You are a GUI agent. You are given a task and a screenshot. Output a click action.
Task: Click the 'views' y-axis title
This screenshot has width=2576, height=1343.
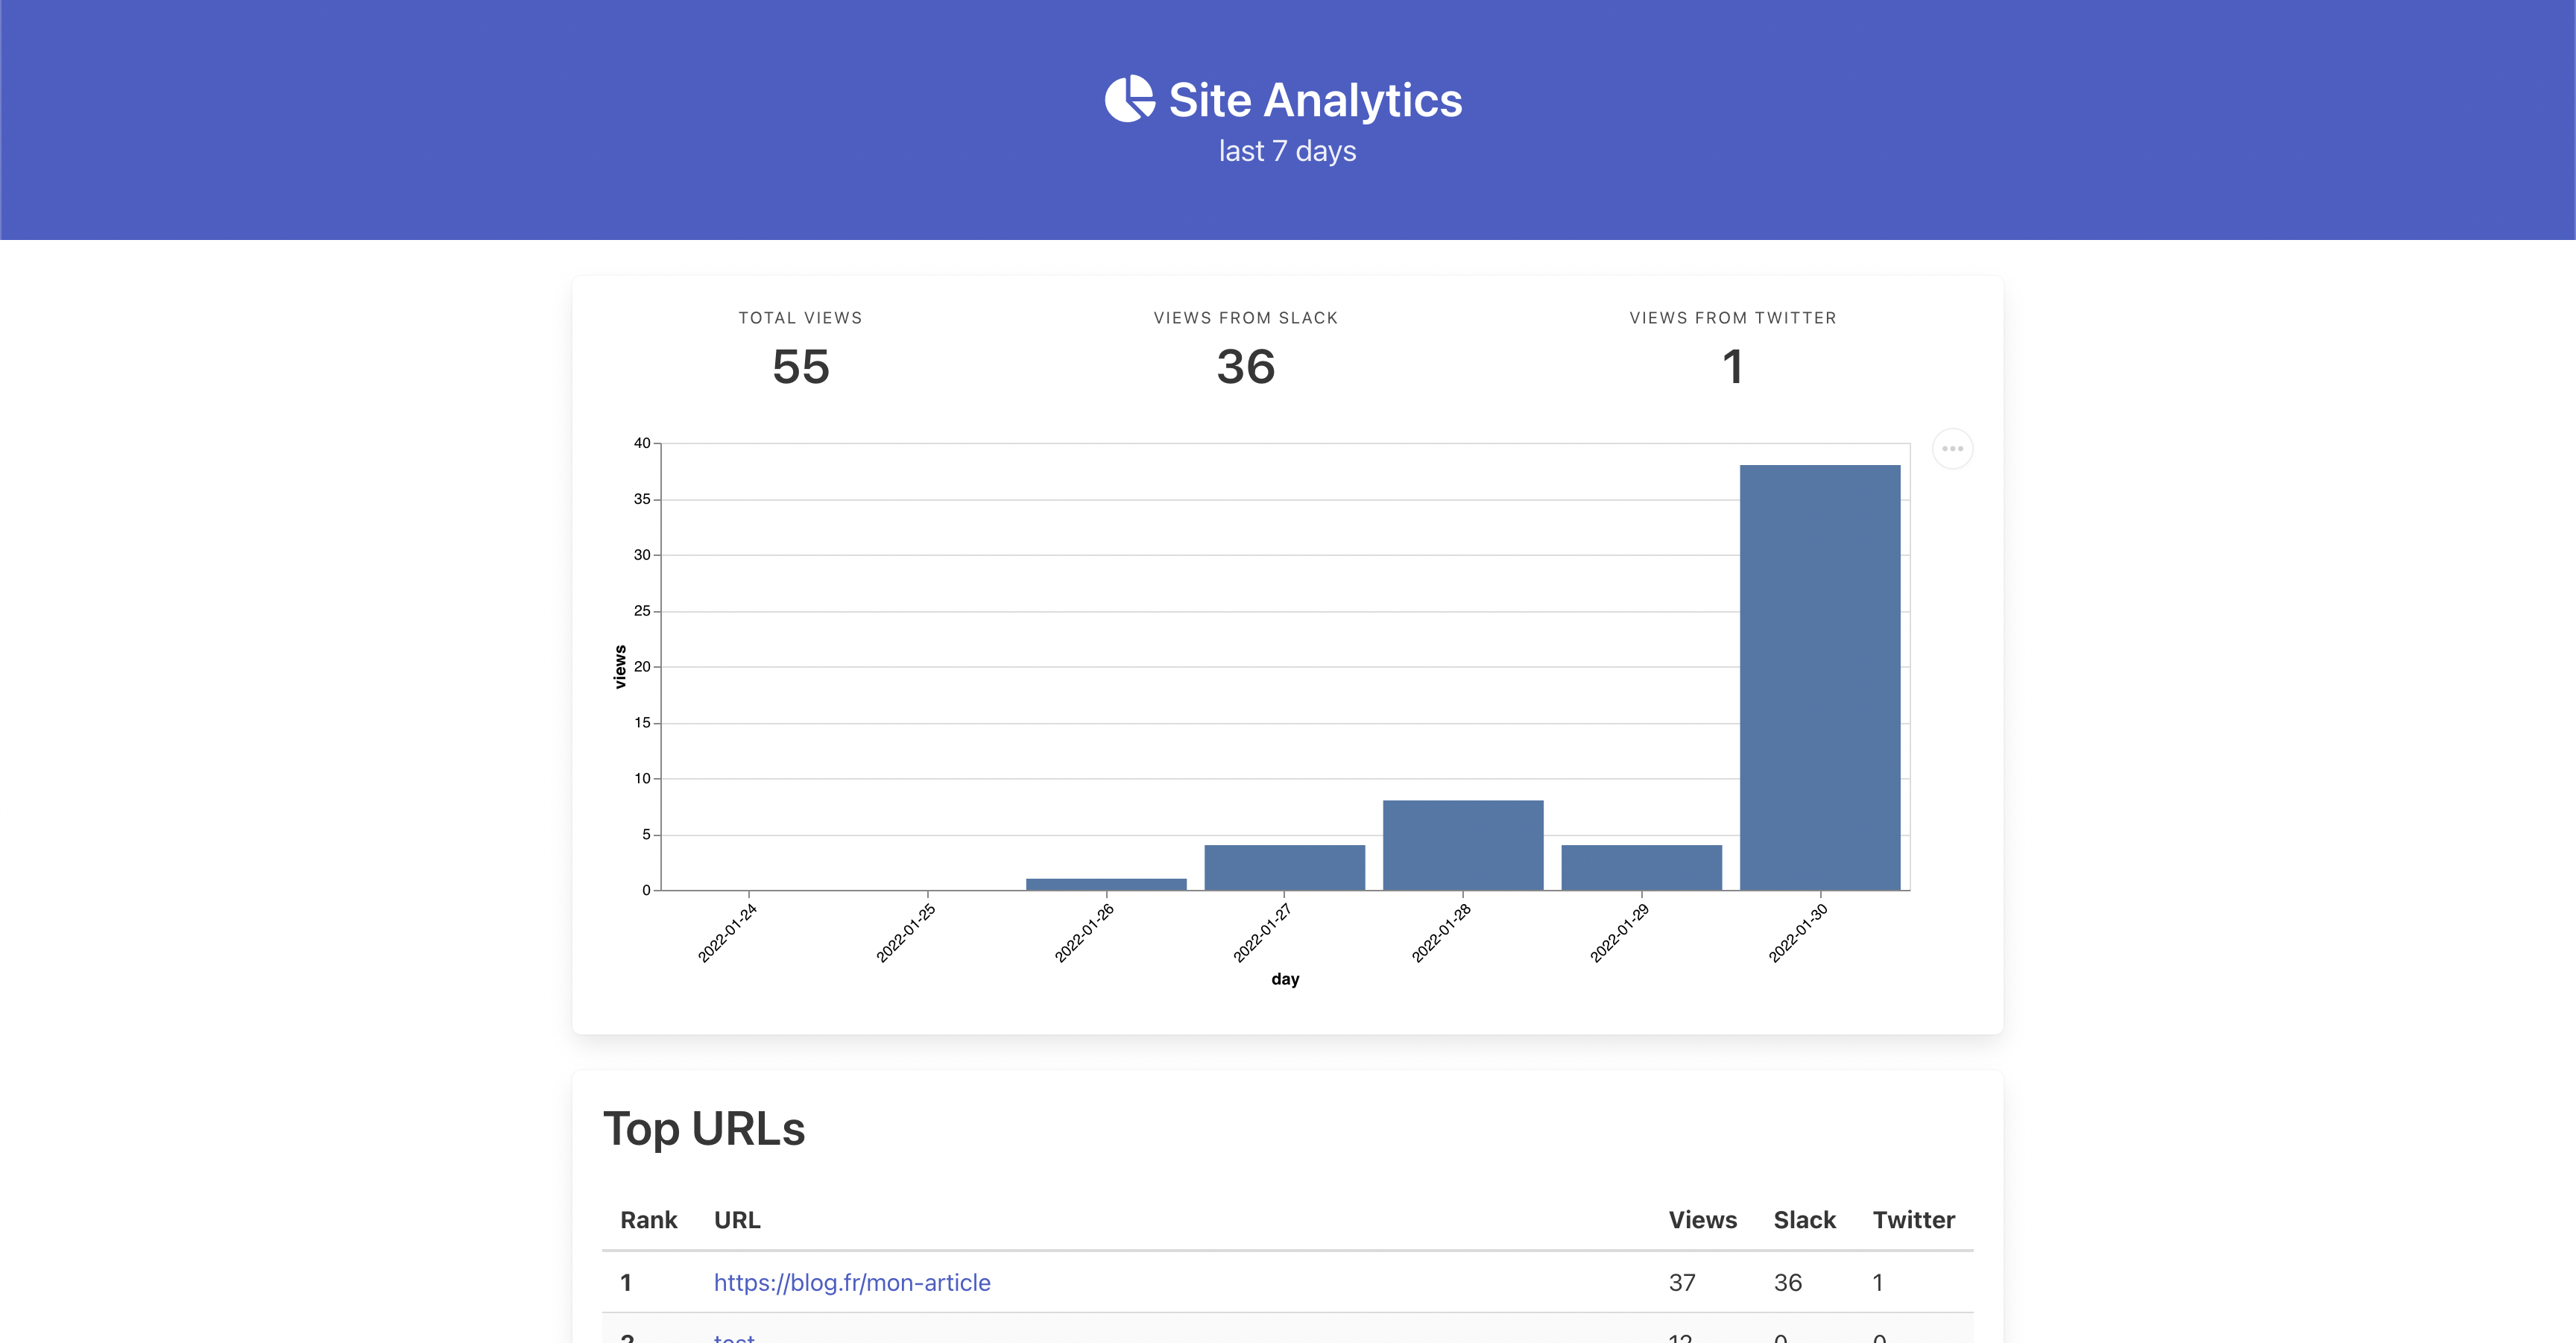(620, 667)
